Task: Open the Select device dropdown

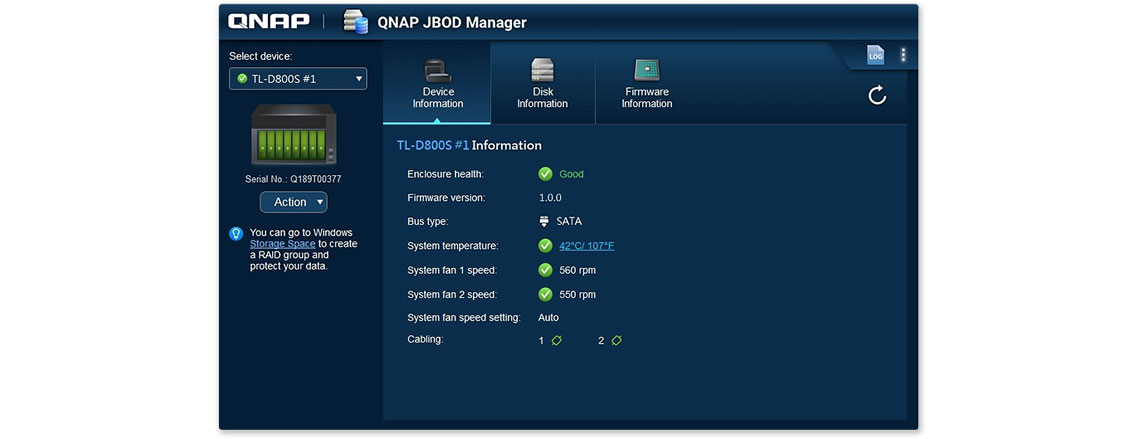Action: (x=298, y=78)
